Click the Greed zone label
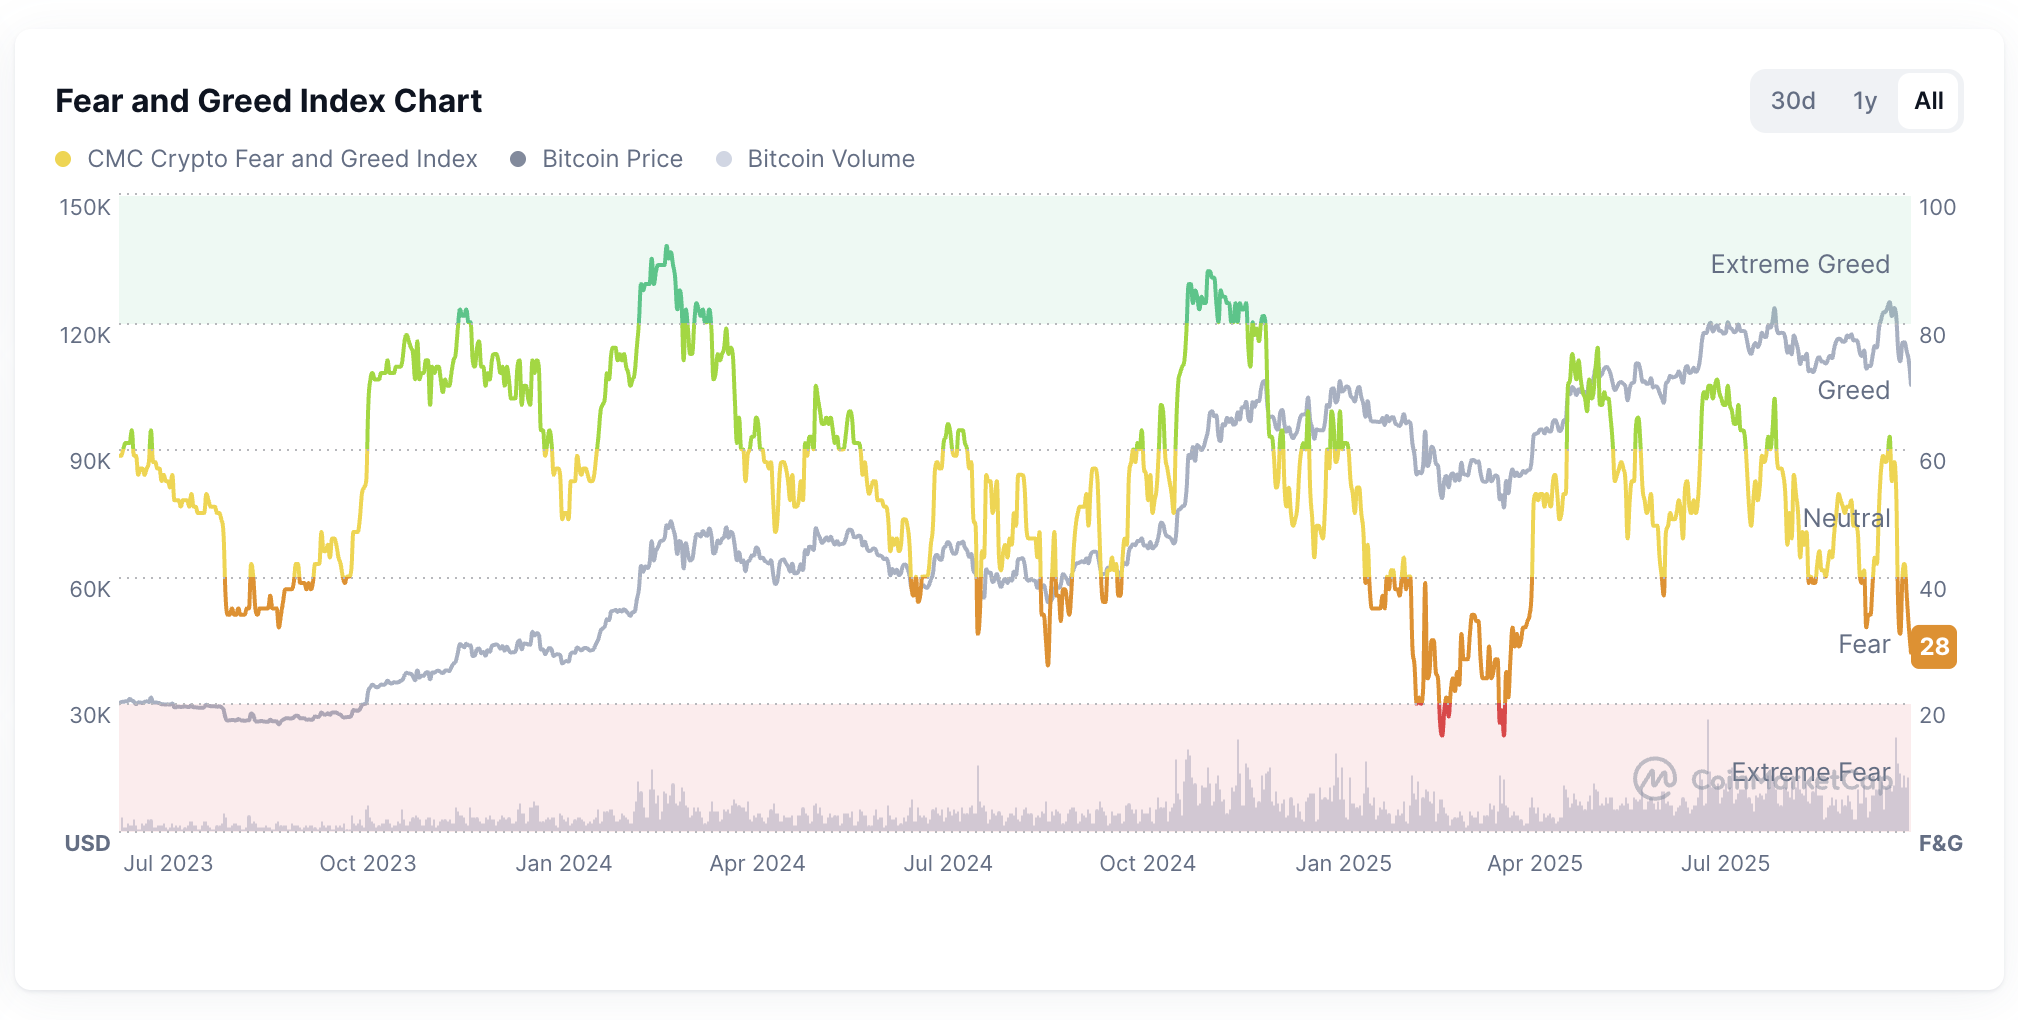The height and width of the screenshot is (1020, 2018). click(1853, 390)
